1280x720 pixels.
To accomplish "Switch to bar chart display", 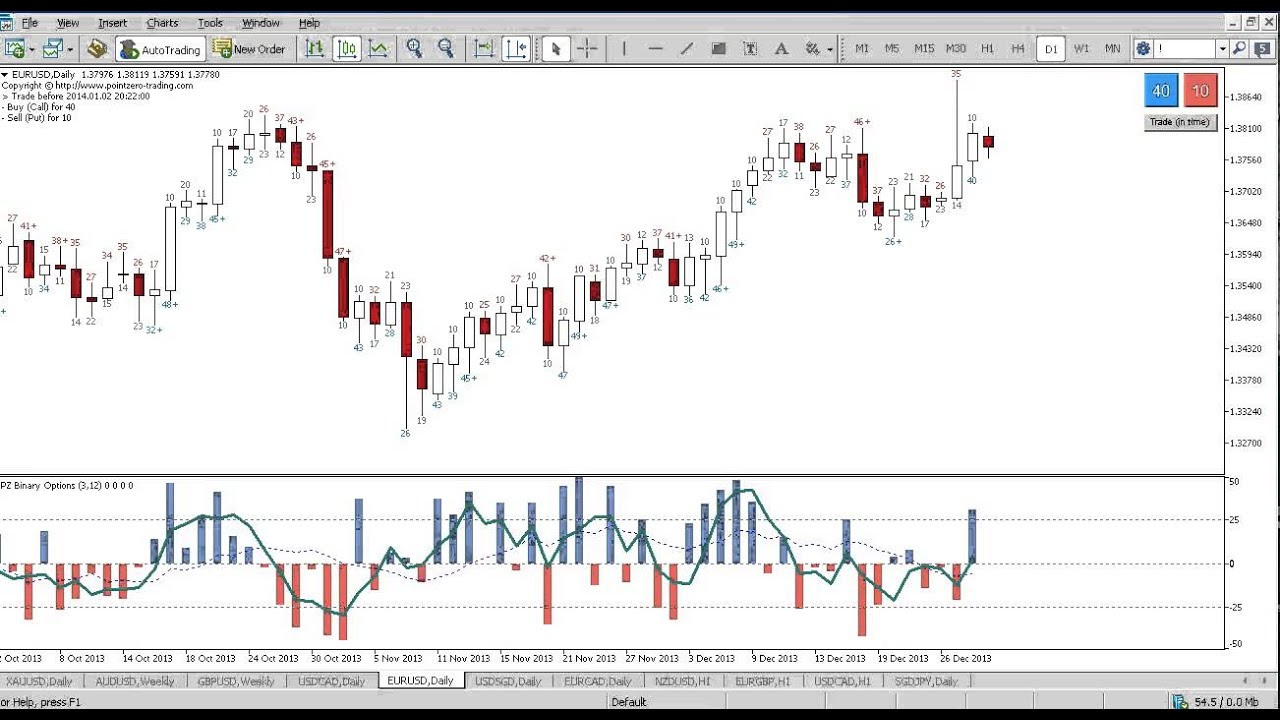I will (315, 48).
